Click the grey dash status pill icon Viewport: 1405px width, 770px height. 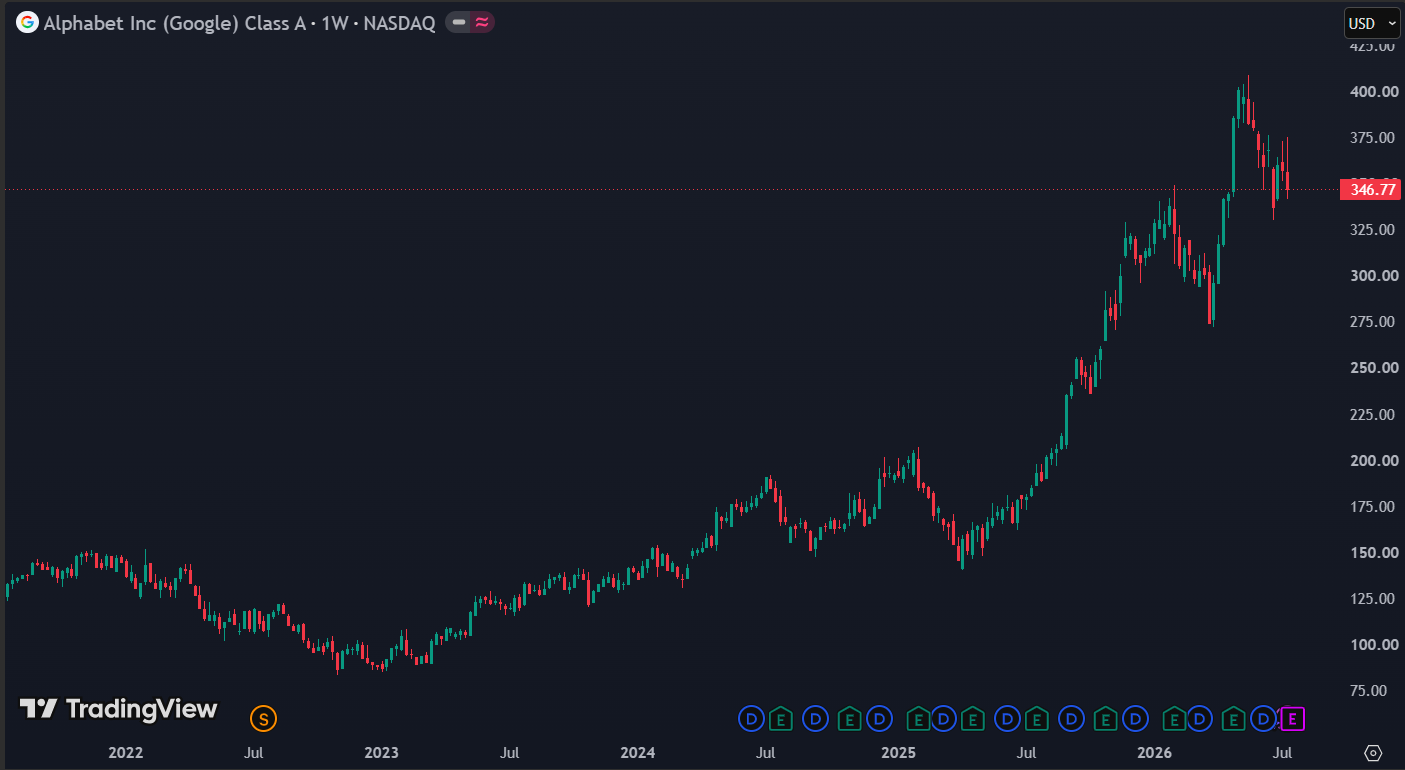pos(458,22)
